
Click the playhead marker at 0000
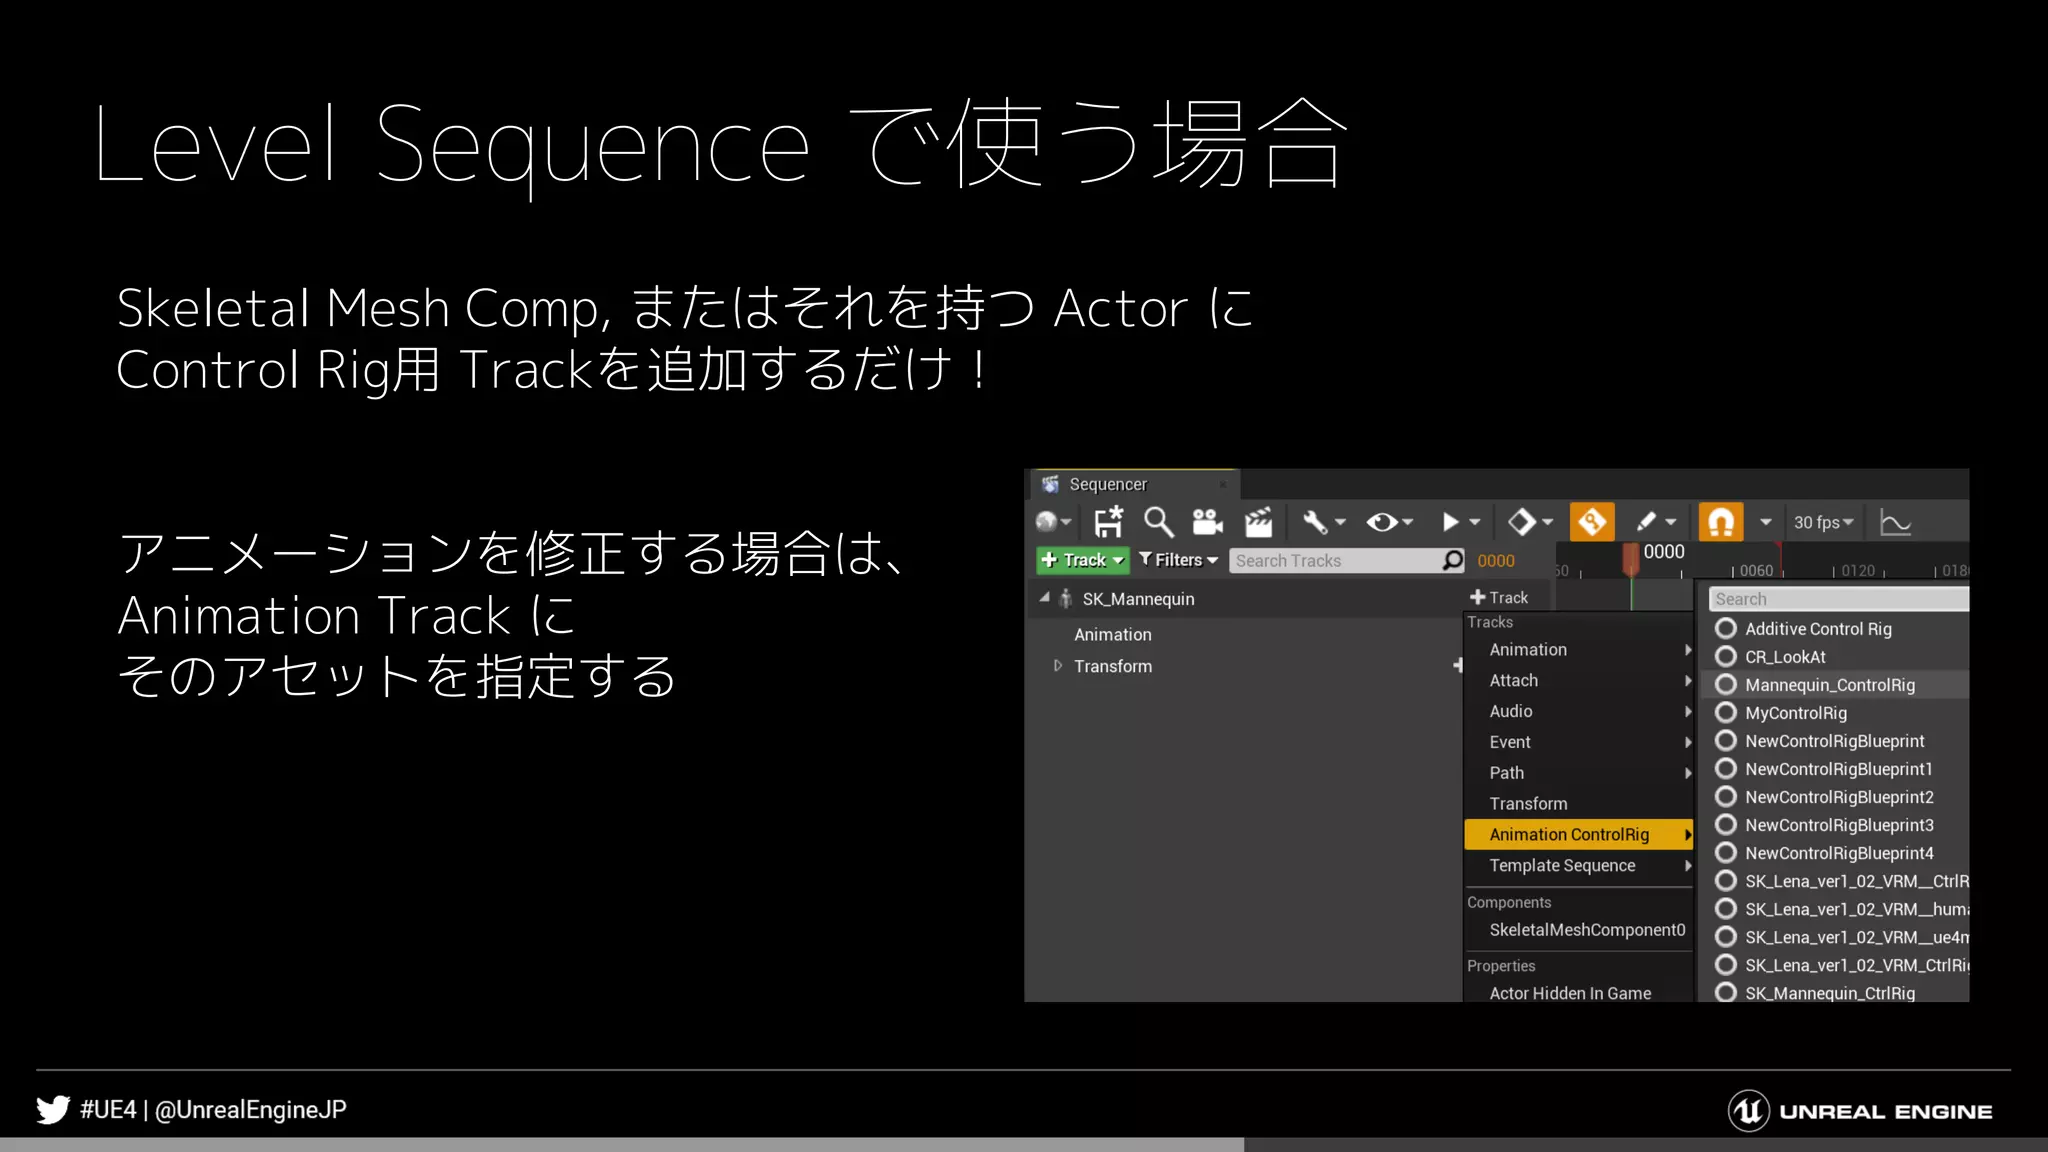1631,558
